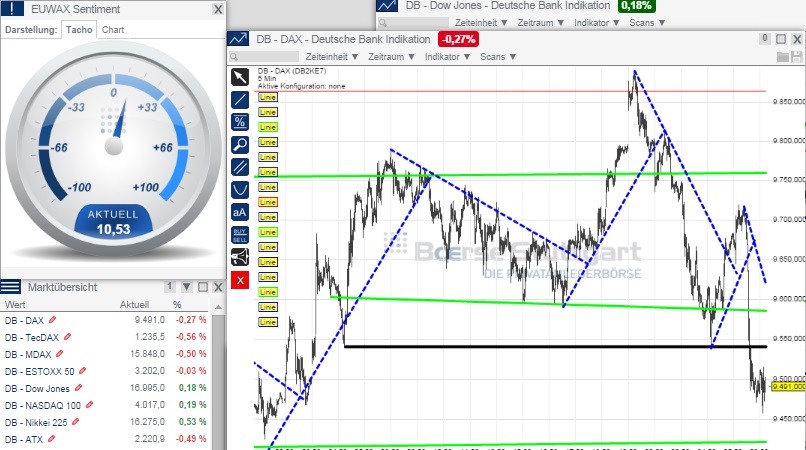This screenshot has height=450, width=806.
Task: Click the 1 button in Marktübersicht header
Action: 170,287
